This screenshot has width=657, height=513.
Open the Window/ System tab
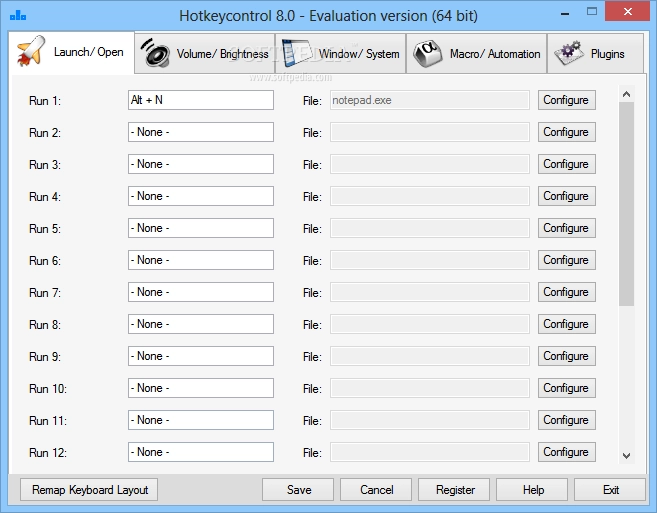pos(340,54)
